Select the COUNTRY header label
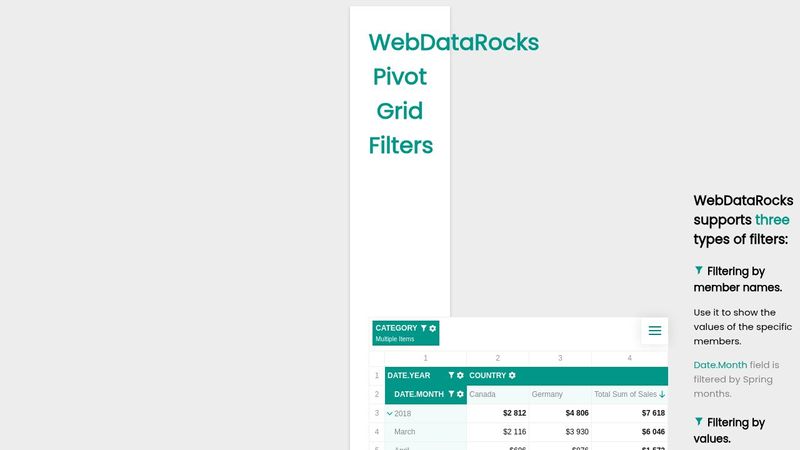This screenshot has width=800, height=450. [x=487, y=375]
